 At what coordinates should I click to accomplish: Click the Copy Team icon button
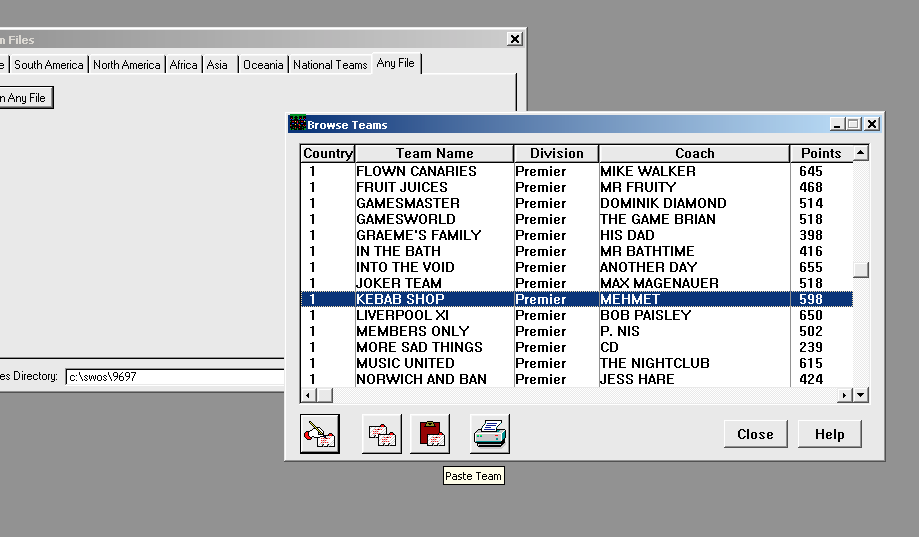pyautogui.click(x=382, y=434)
